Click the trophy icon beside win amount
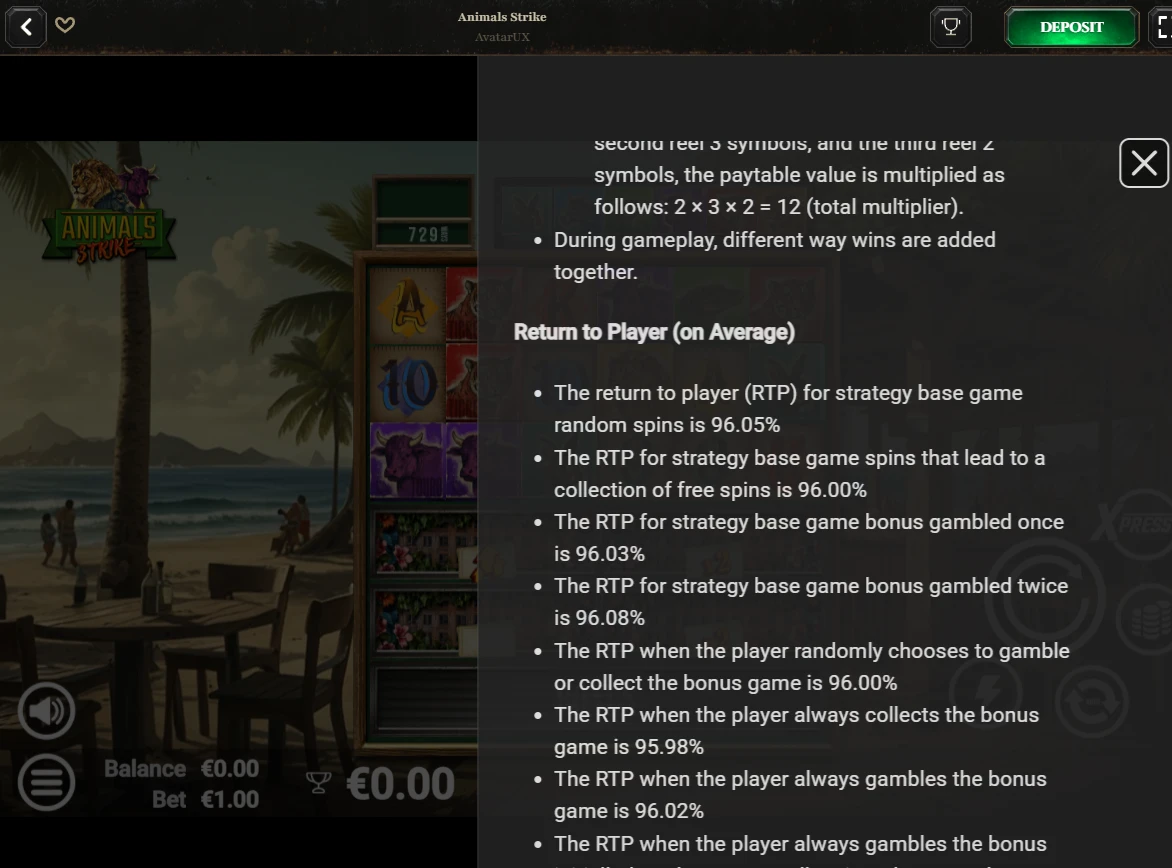Viewport: 1172px width, 868px height. tap(318, 783)
